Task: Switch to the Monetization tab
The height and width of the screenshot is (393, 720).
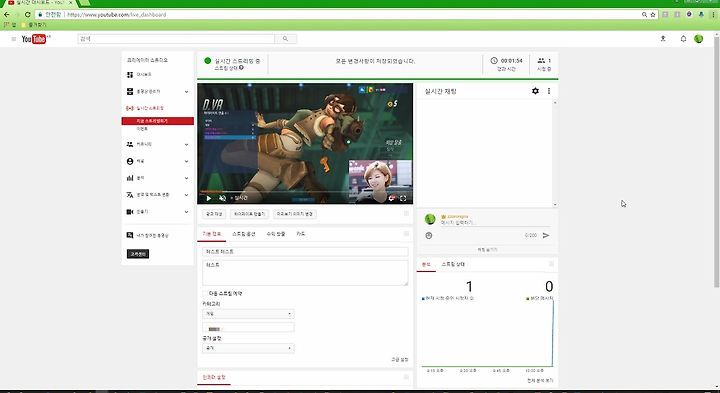Action: coord(276,234)
